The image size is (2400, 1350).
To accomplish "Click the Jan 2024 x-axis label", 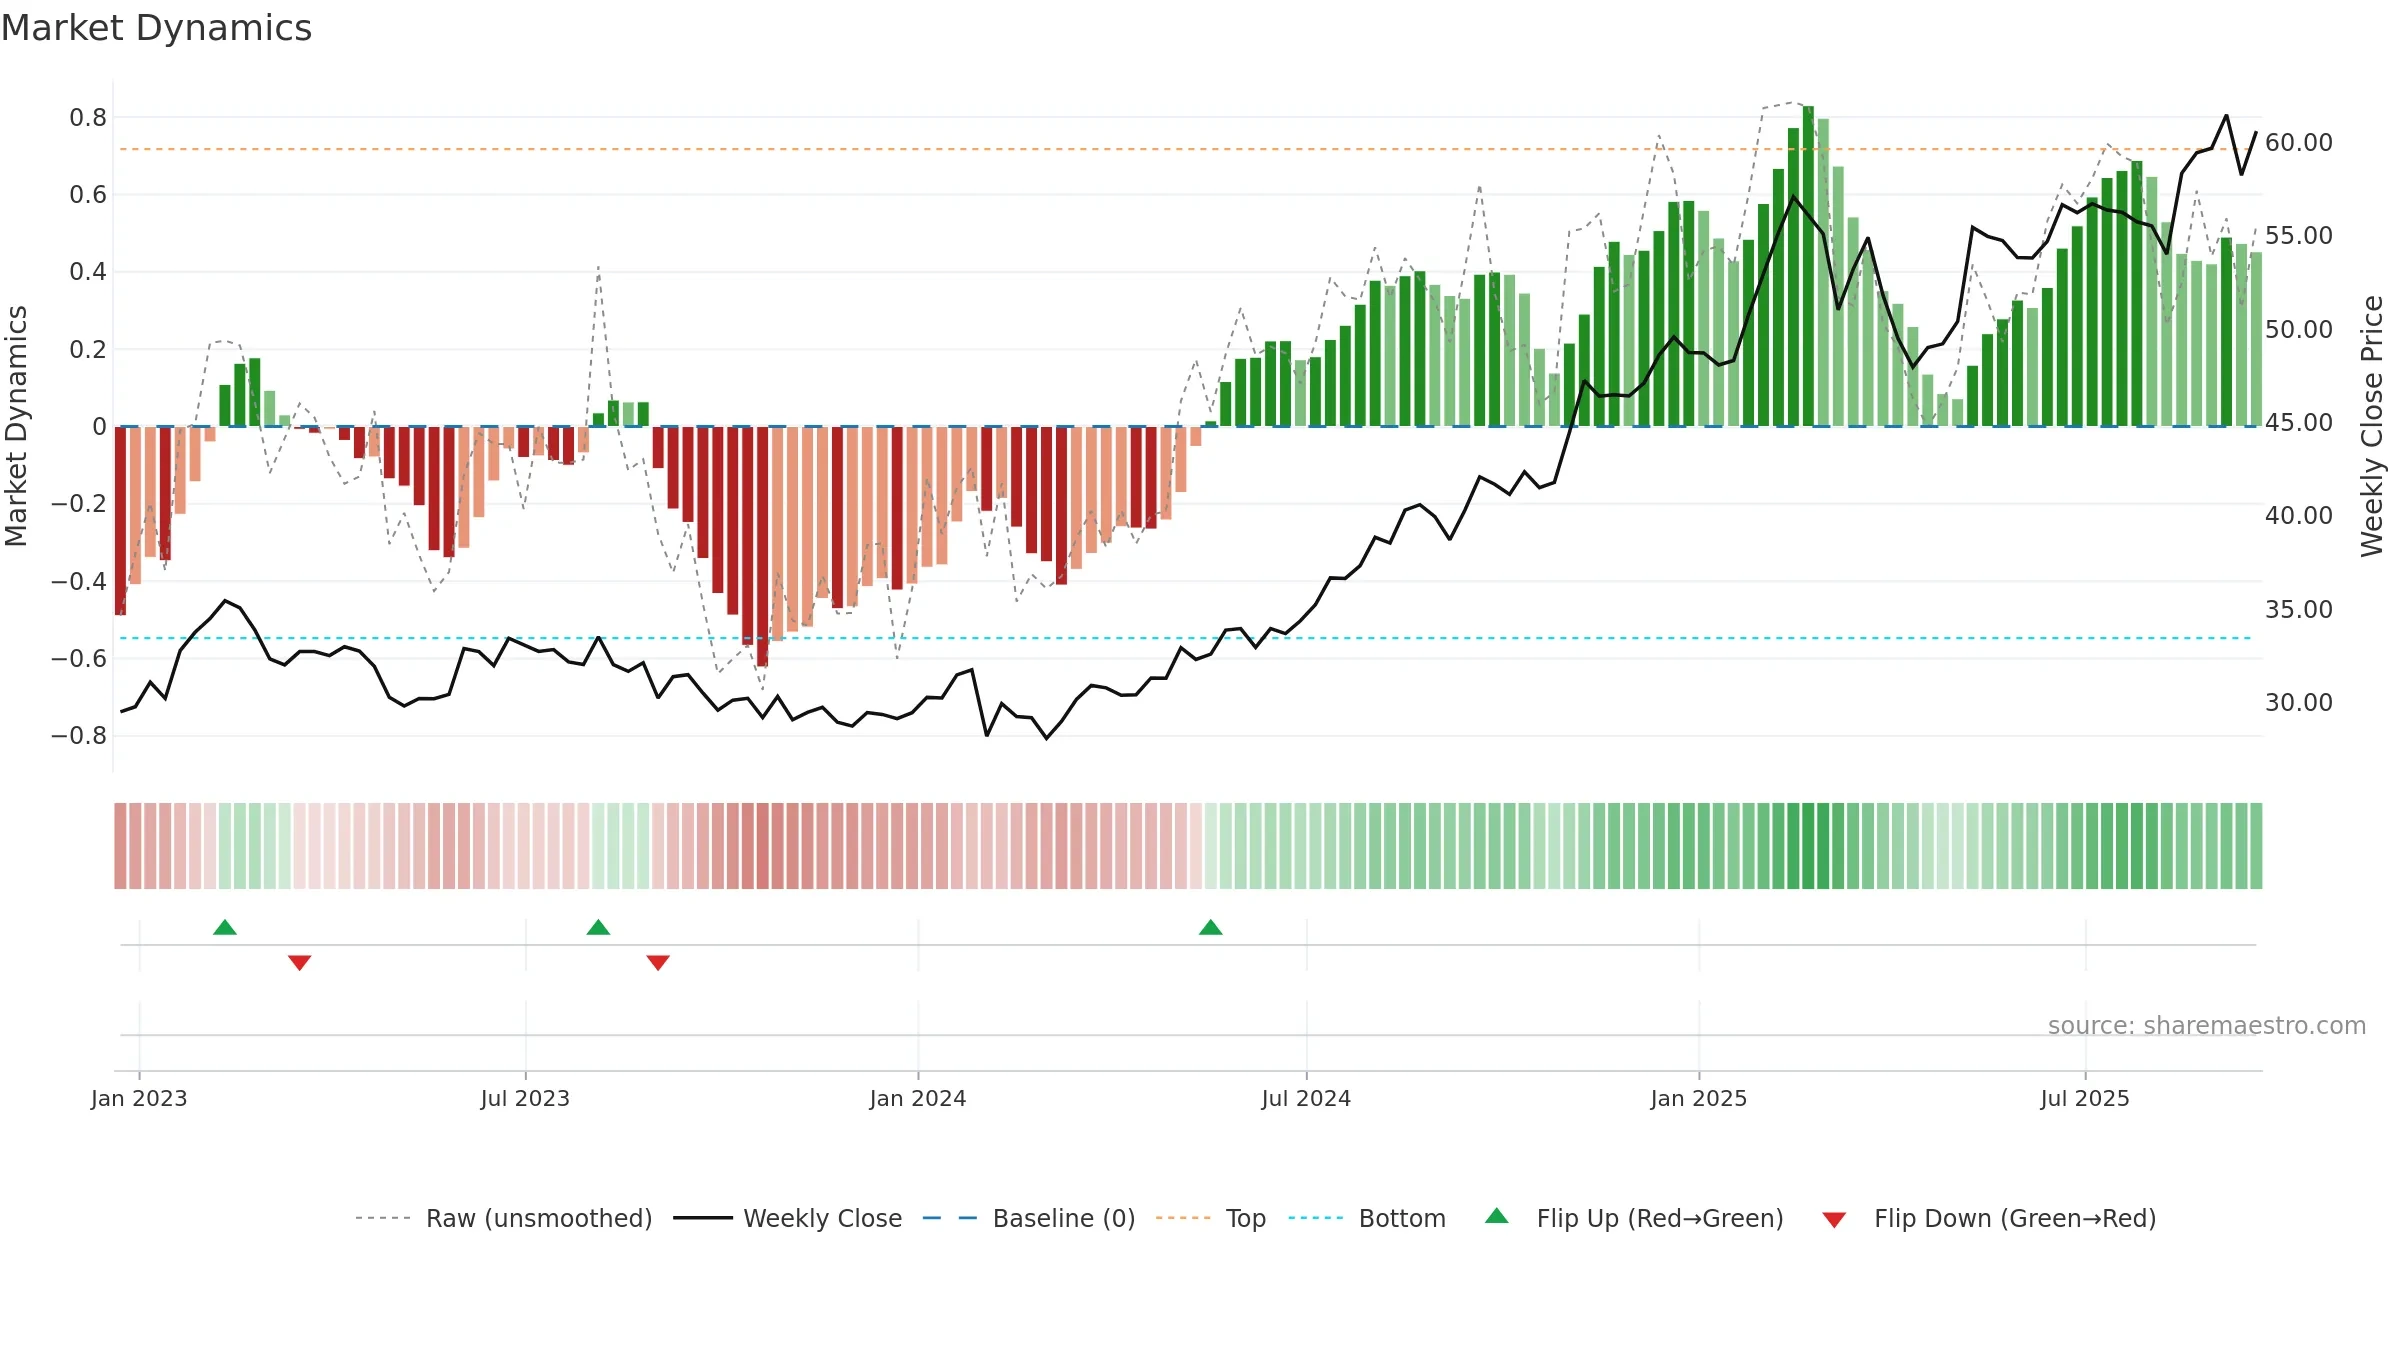I will pos(918,1098).
